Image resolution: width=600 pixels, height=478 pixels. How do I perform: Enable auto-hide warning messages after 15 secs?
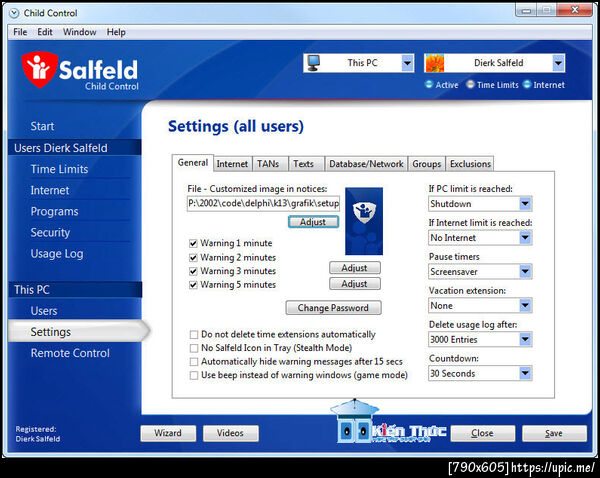coord(194,362)
